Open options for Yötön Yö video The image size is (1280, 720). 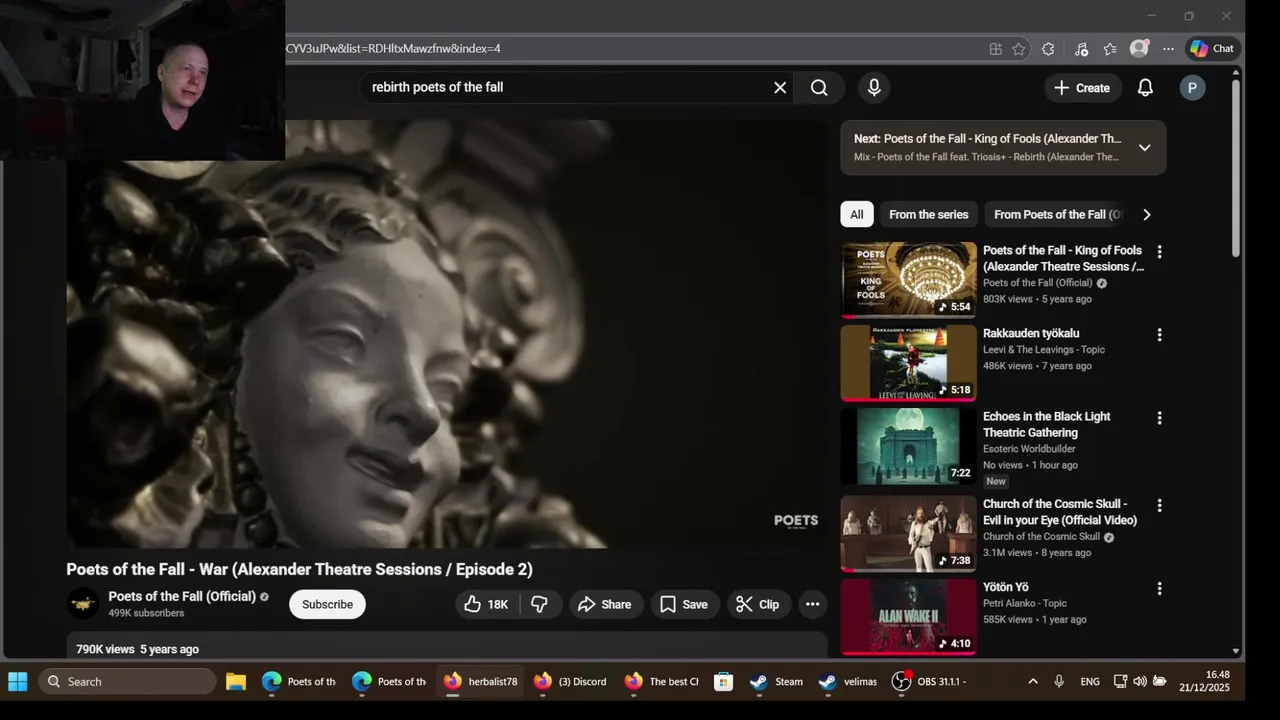point(1159,589)
